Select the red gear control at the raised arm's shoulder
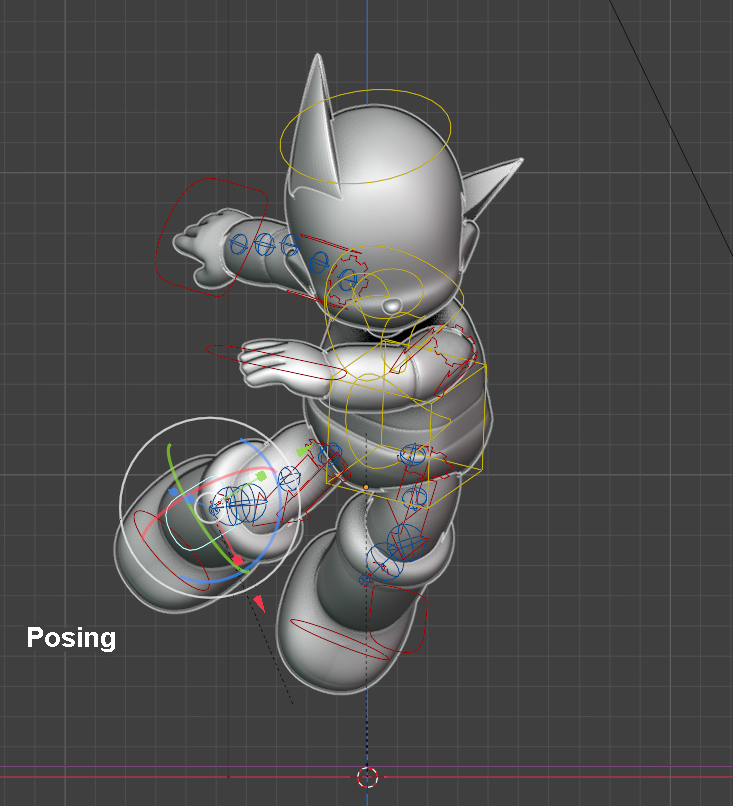 point(347,278)
